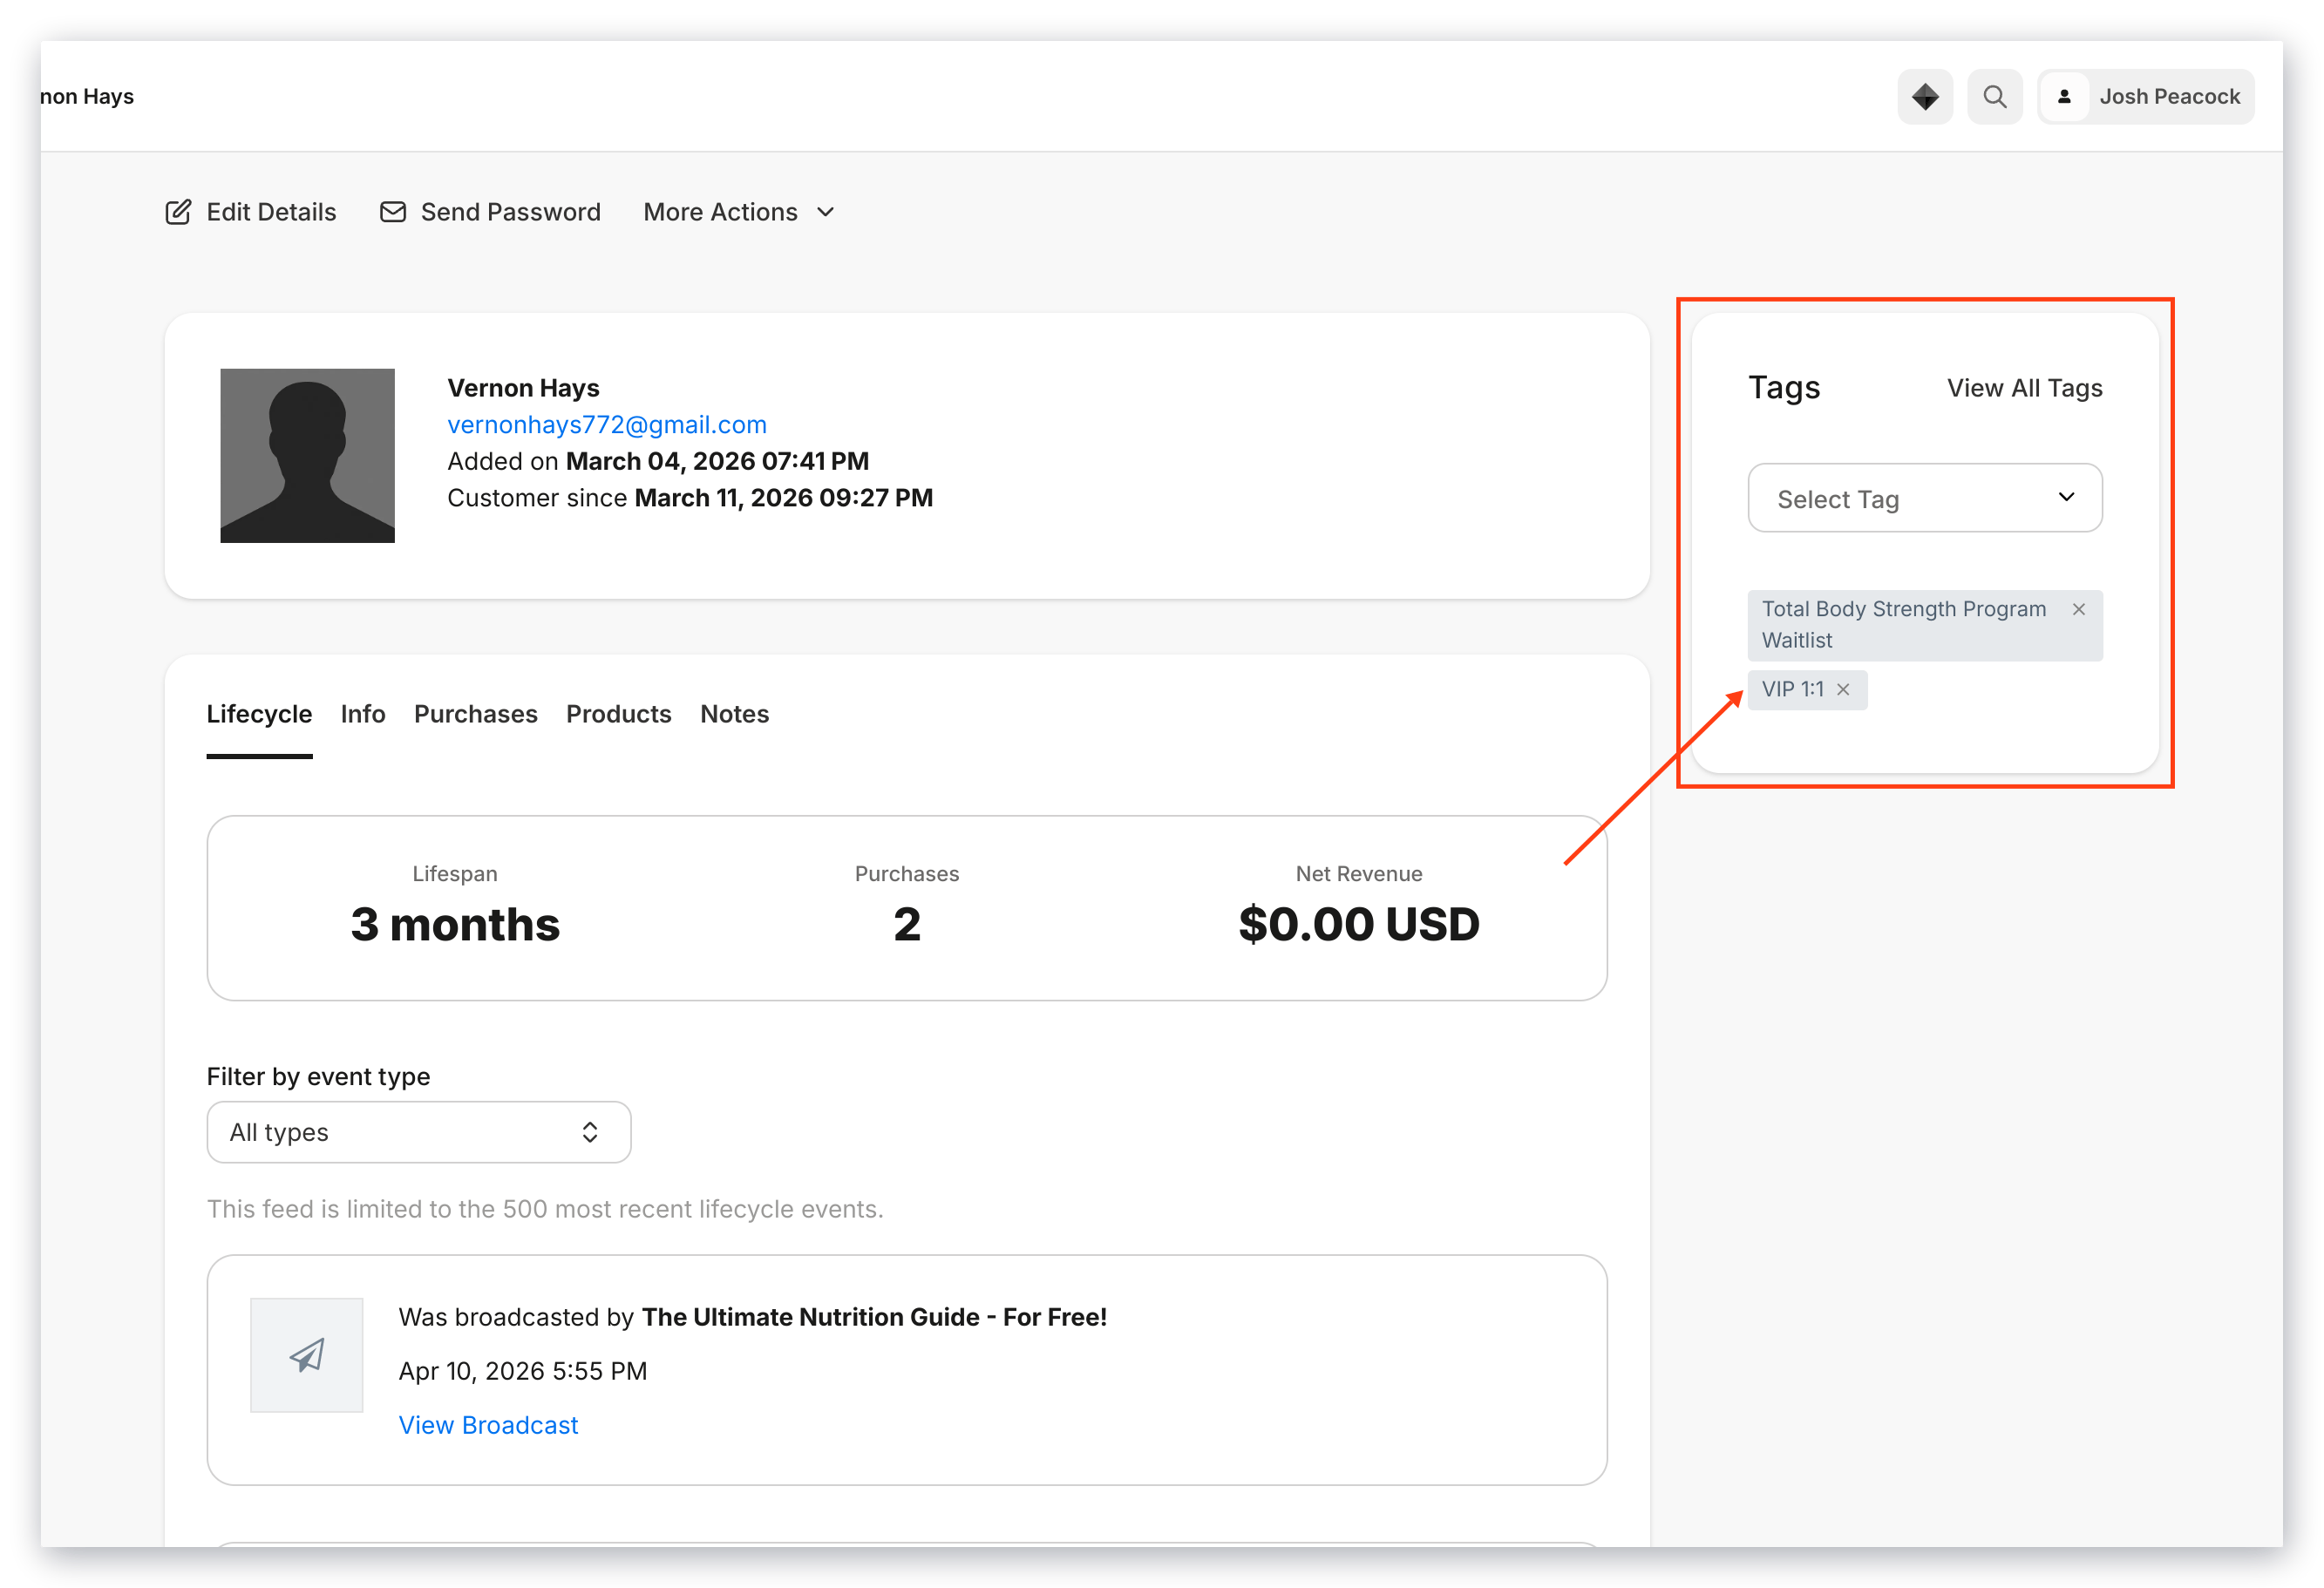Click The Ultimate Nutrition Guide broadcast title
The image size is (2324, 1588).
(875, 1317)
